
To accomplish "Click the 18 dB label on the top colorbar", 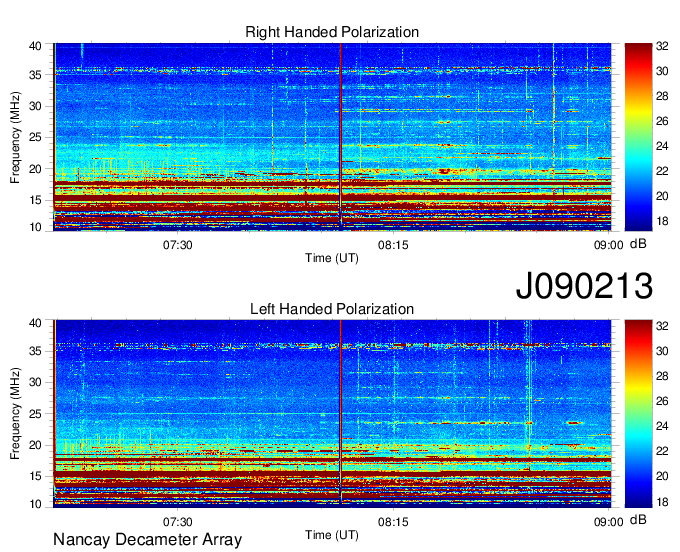I will click(x=662, y=221).
